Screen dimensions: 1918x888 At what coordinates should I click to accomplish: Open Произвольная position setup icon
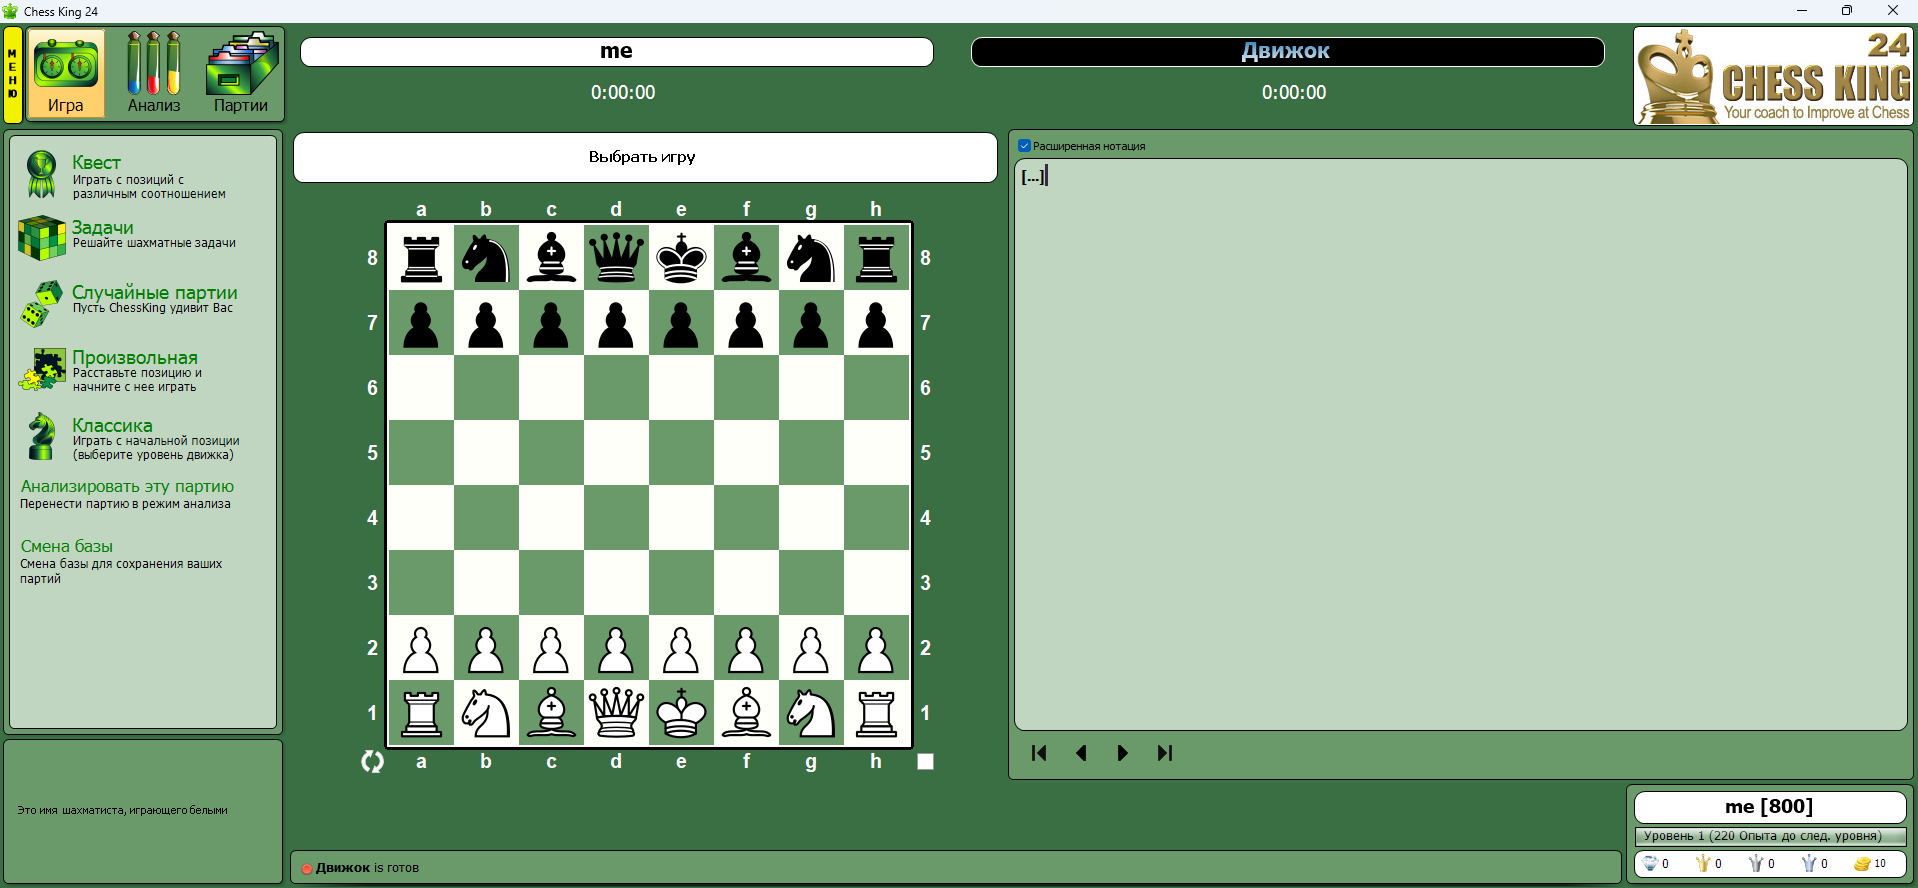point(41,369)
